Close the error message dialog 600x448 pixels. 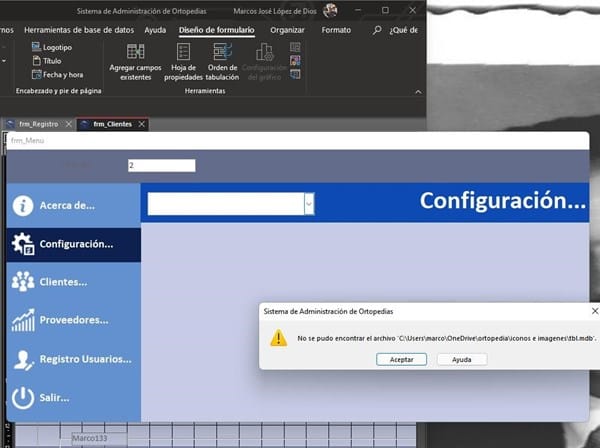595,311
